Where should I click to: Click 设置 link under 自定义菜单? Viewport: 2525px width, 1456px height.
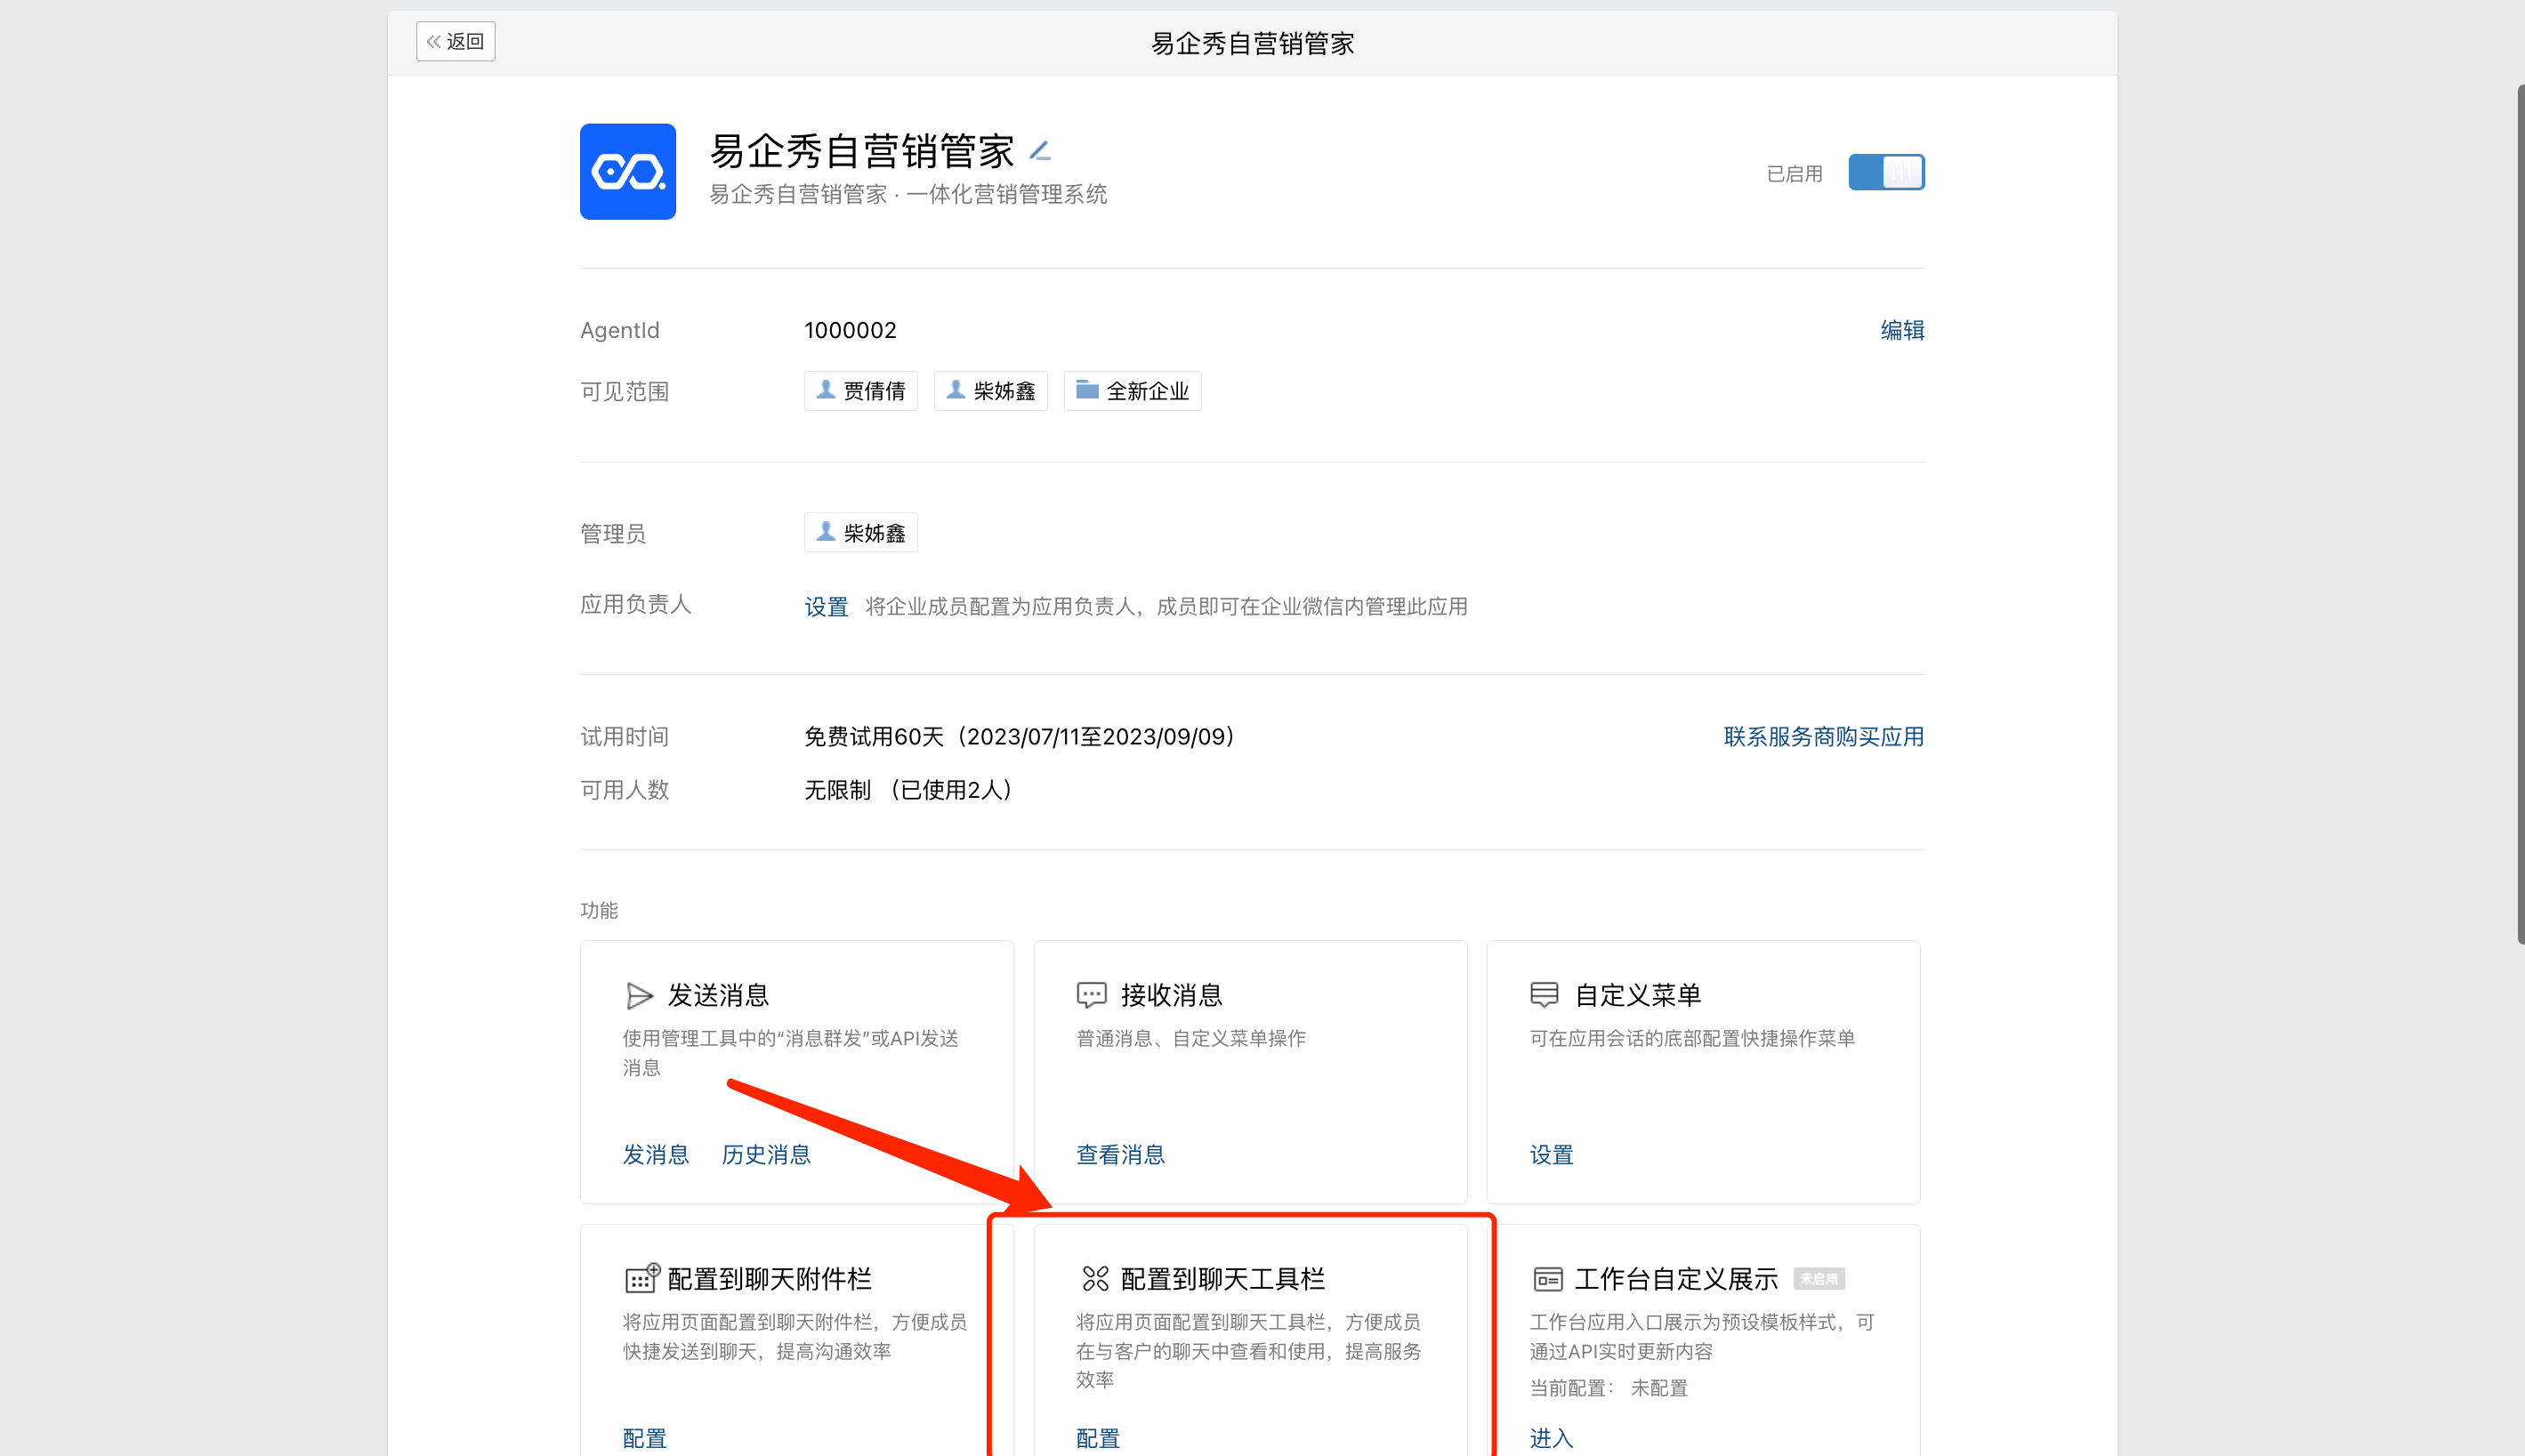[1551, 1155]
